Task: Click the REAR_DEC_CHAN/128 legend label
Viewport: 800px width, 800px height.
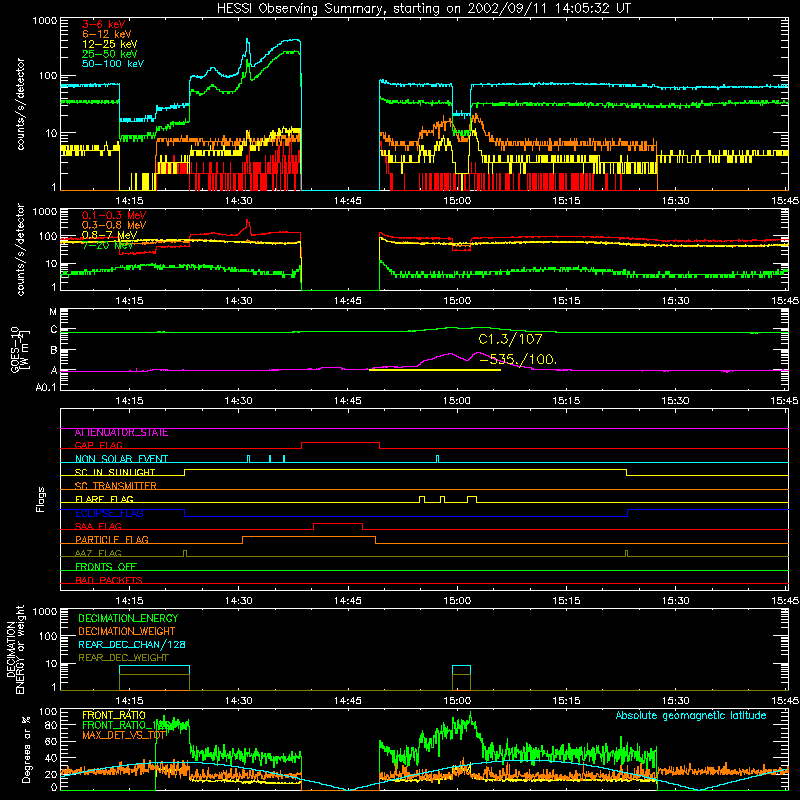Action: (132, 645)
